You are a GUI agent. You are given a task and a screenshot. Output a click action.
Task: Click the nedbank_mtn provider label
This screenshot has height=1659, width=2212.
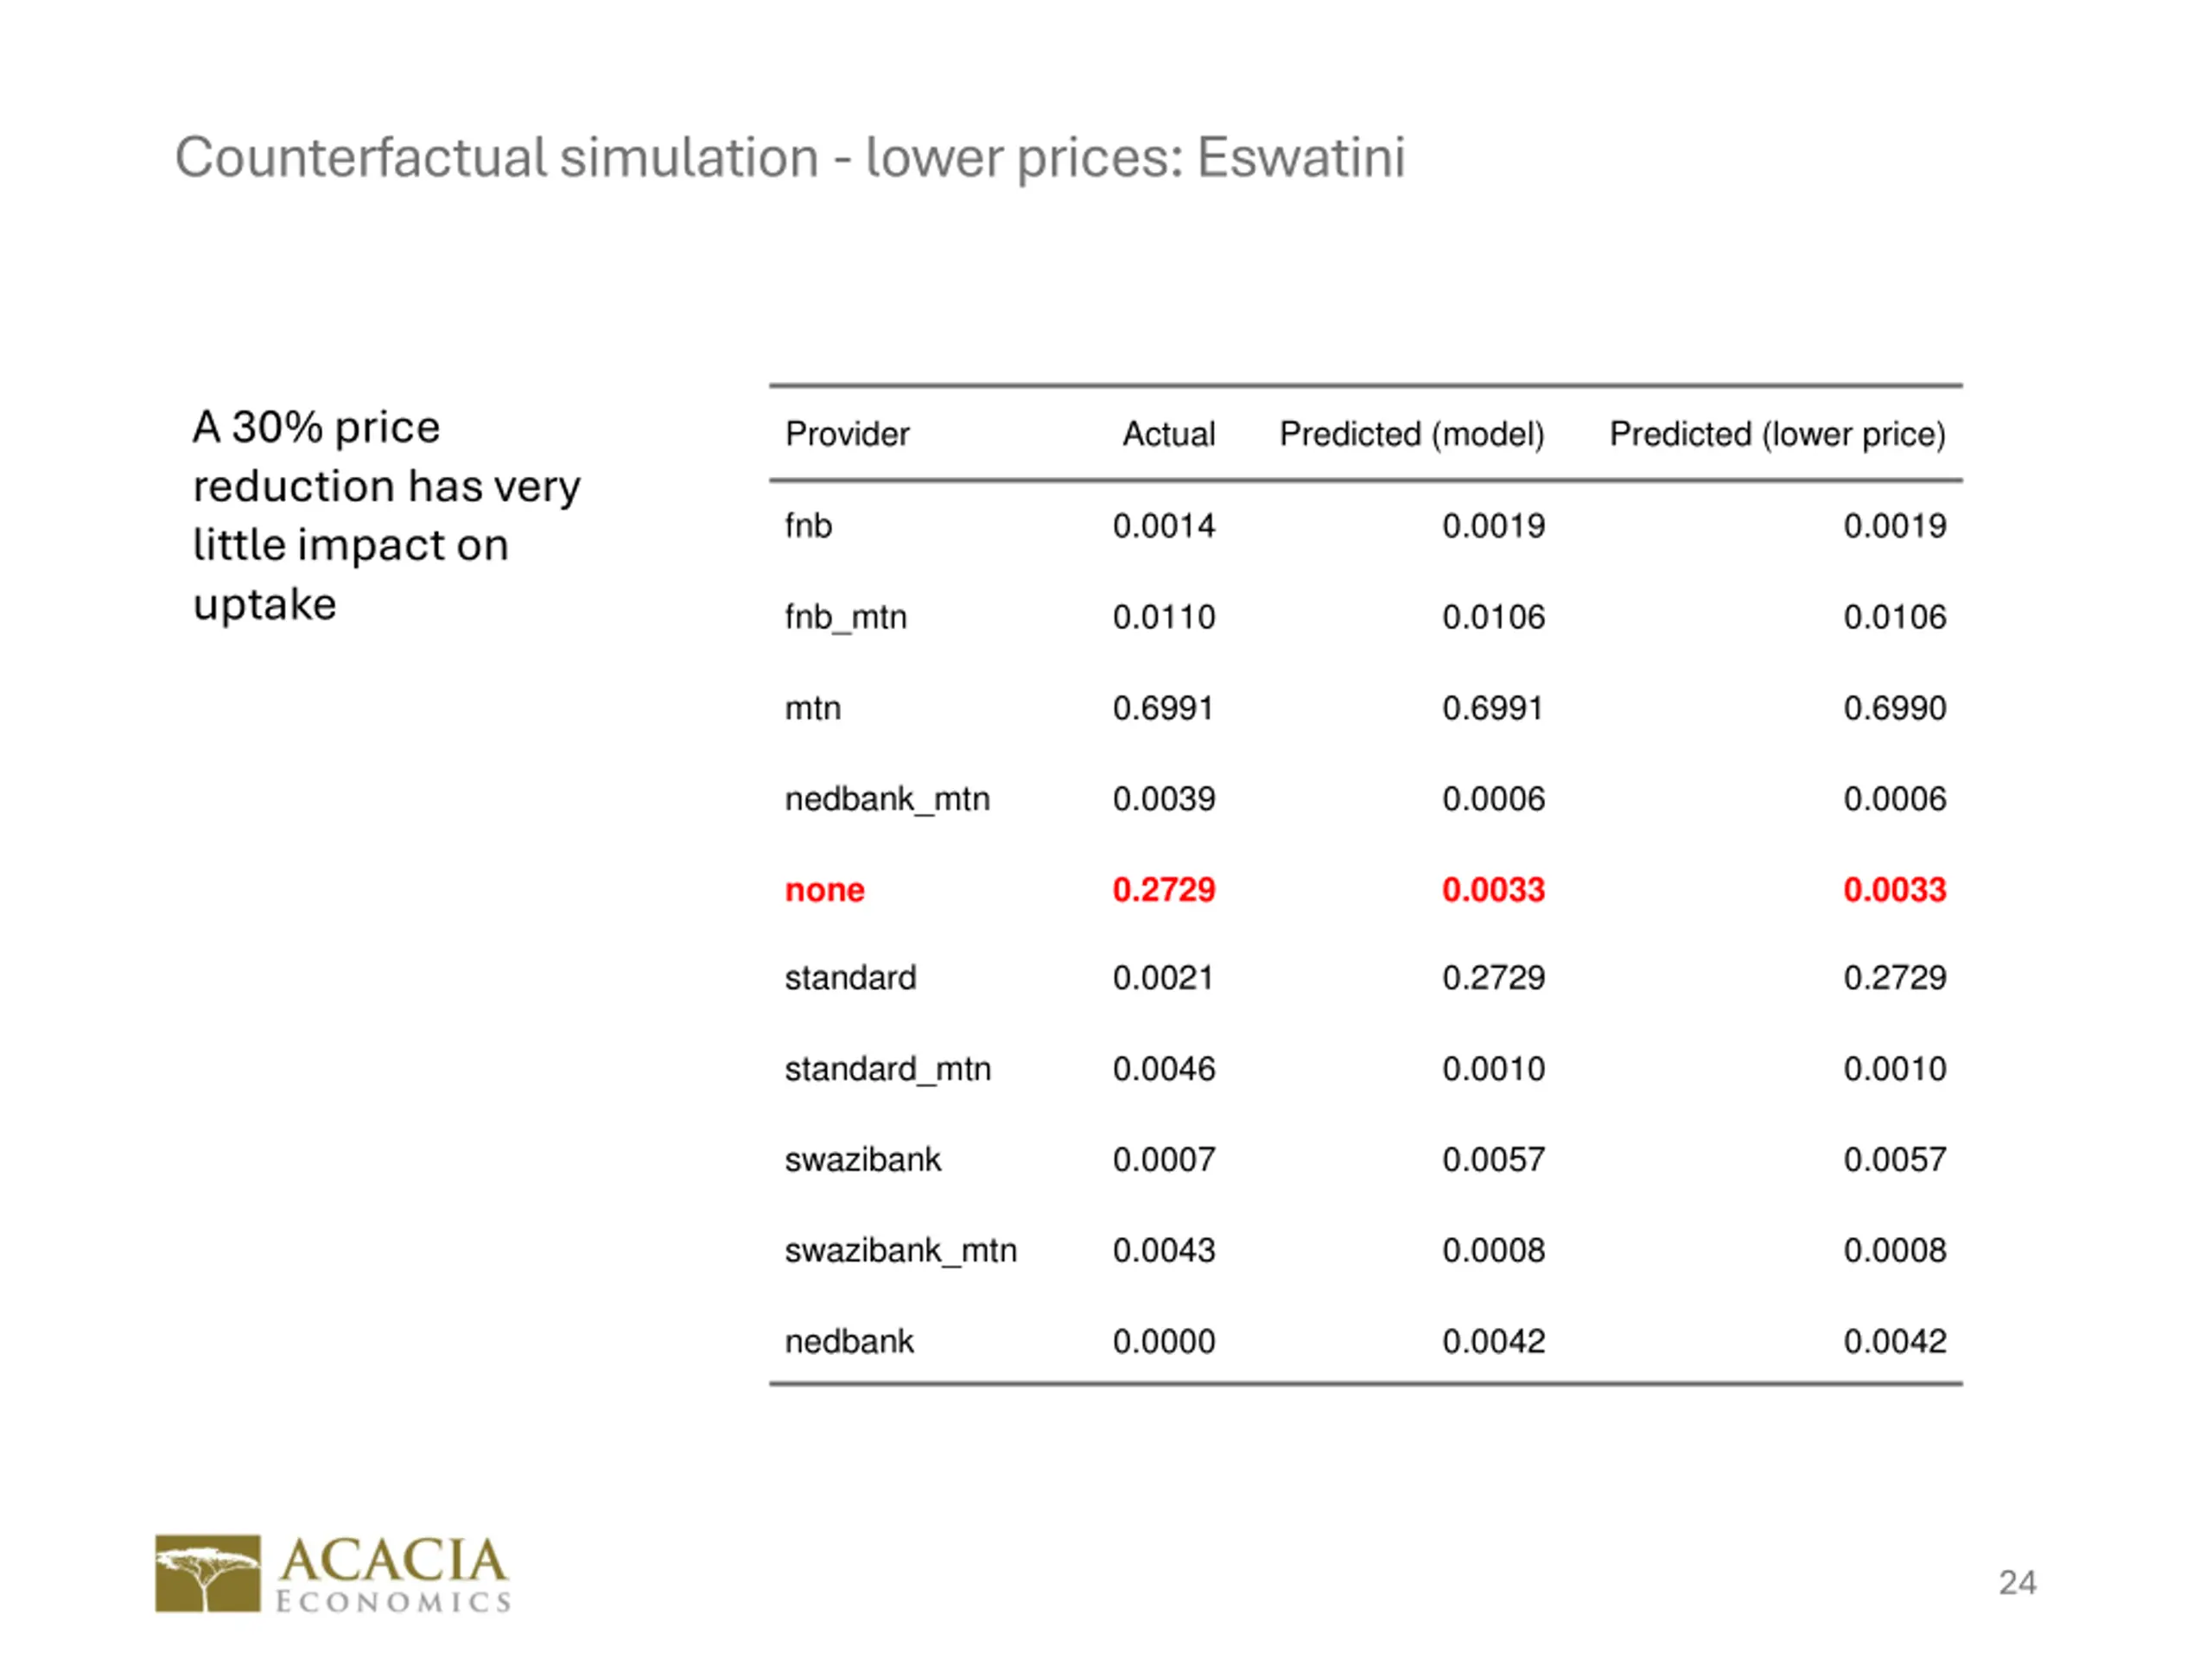887,799
